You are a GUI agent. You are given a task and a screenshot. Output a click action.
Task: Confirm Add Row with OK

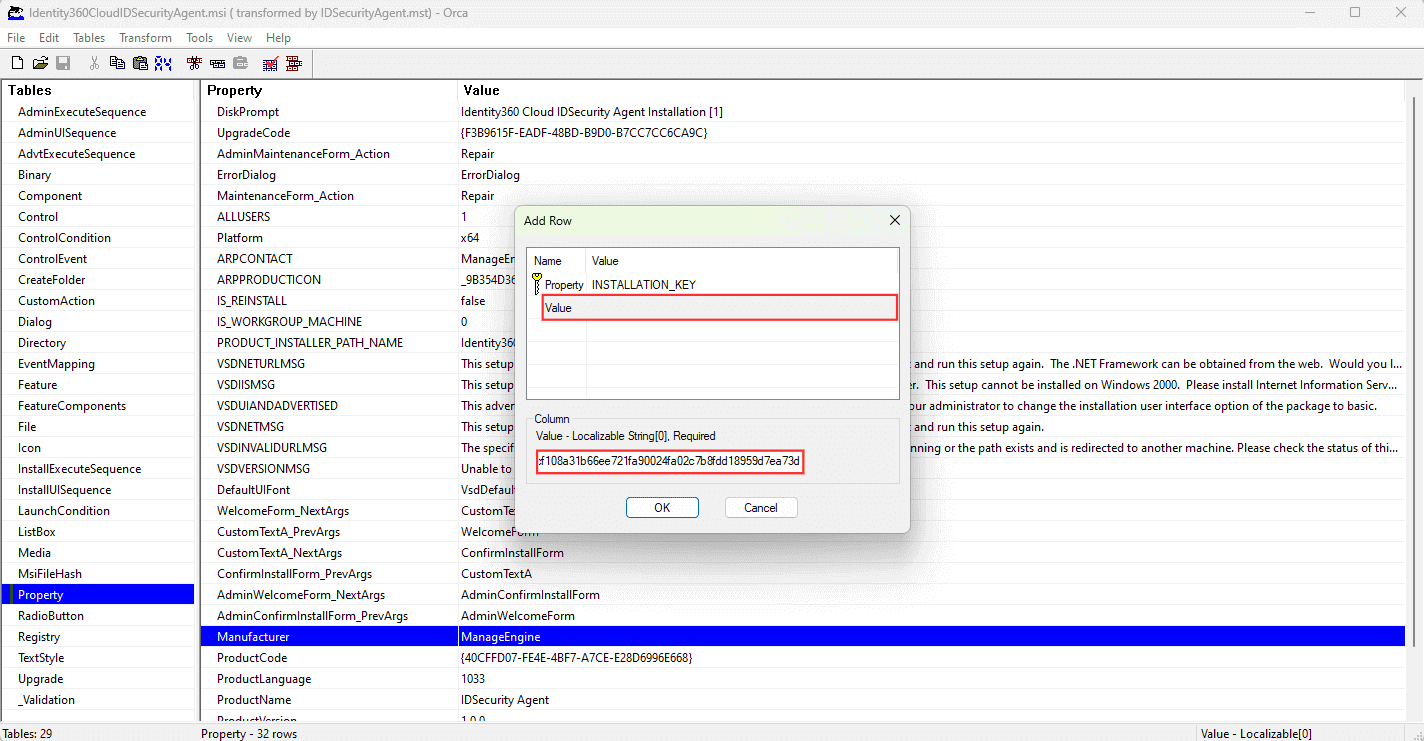coord(662,507)
